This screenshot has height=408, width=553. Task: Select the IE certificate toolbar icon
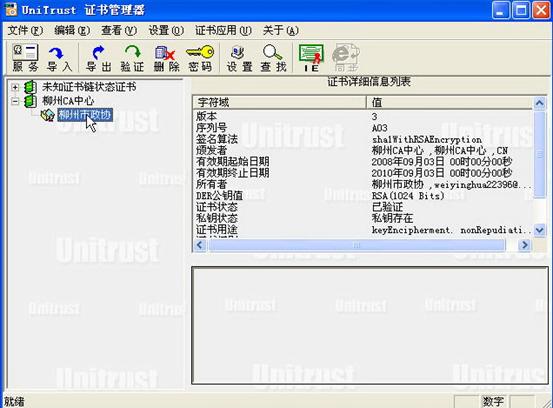[311, 58]
